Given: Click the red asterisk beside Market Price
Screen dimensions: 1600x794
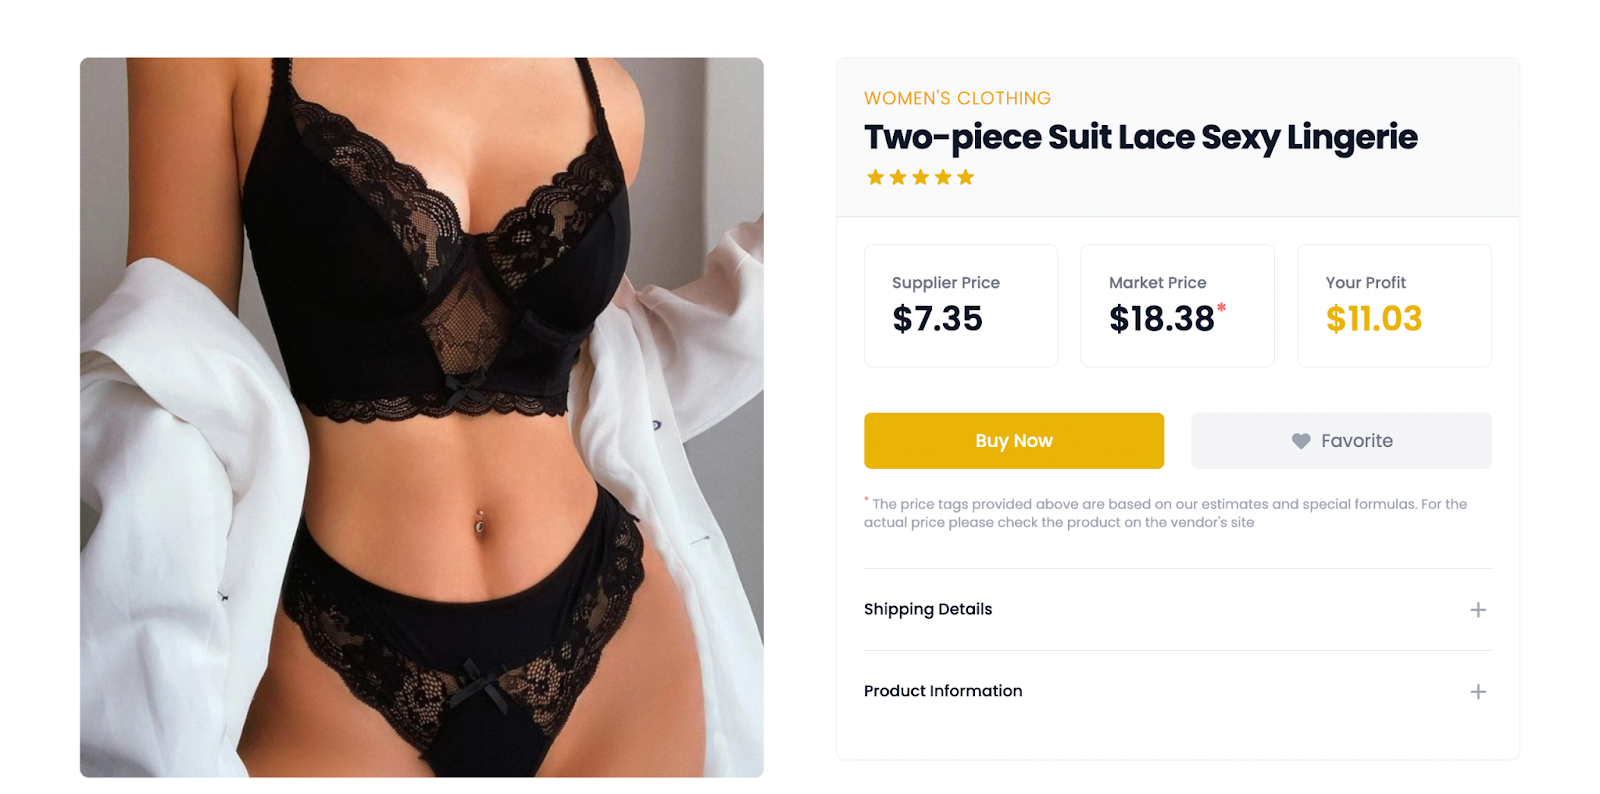Looking at the screenshot, I should click(x=1221, y=308).
